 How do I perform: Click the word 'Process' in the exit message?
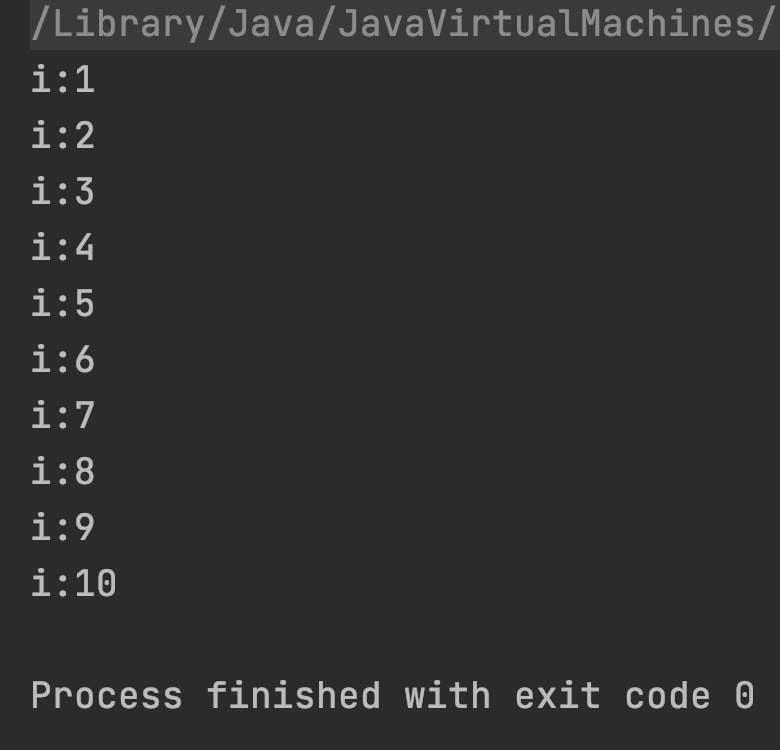click(x=107, y=695)
